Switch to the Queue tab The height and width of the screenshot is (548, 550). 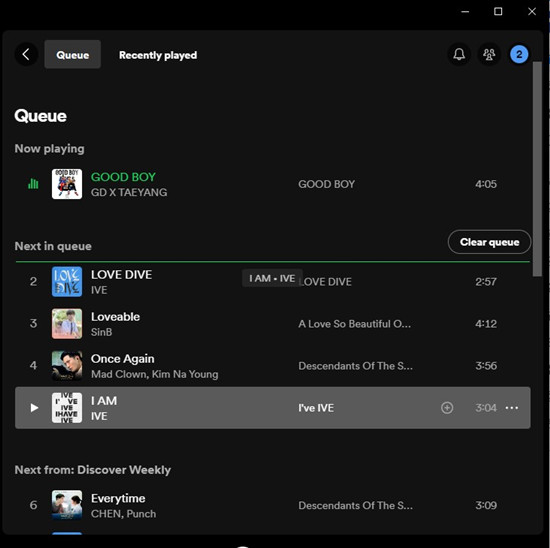coord(73,54)
